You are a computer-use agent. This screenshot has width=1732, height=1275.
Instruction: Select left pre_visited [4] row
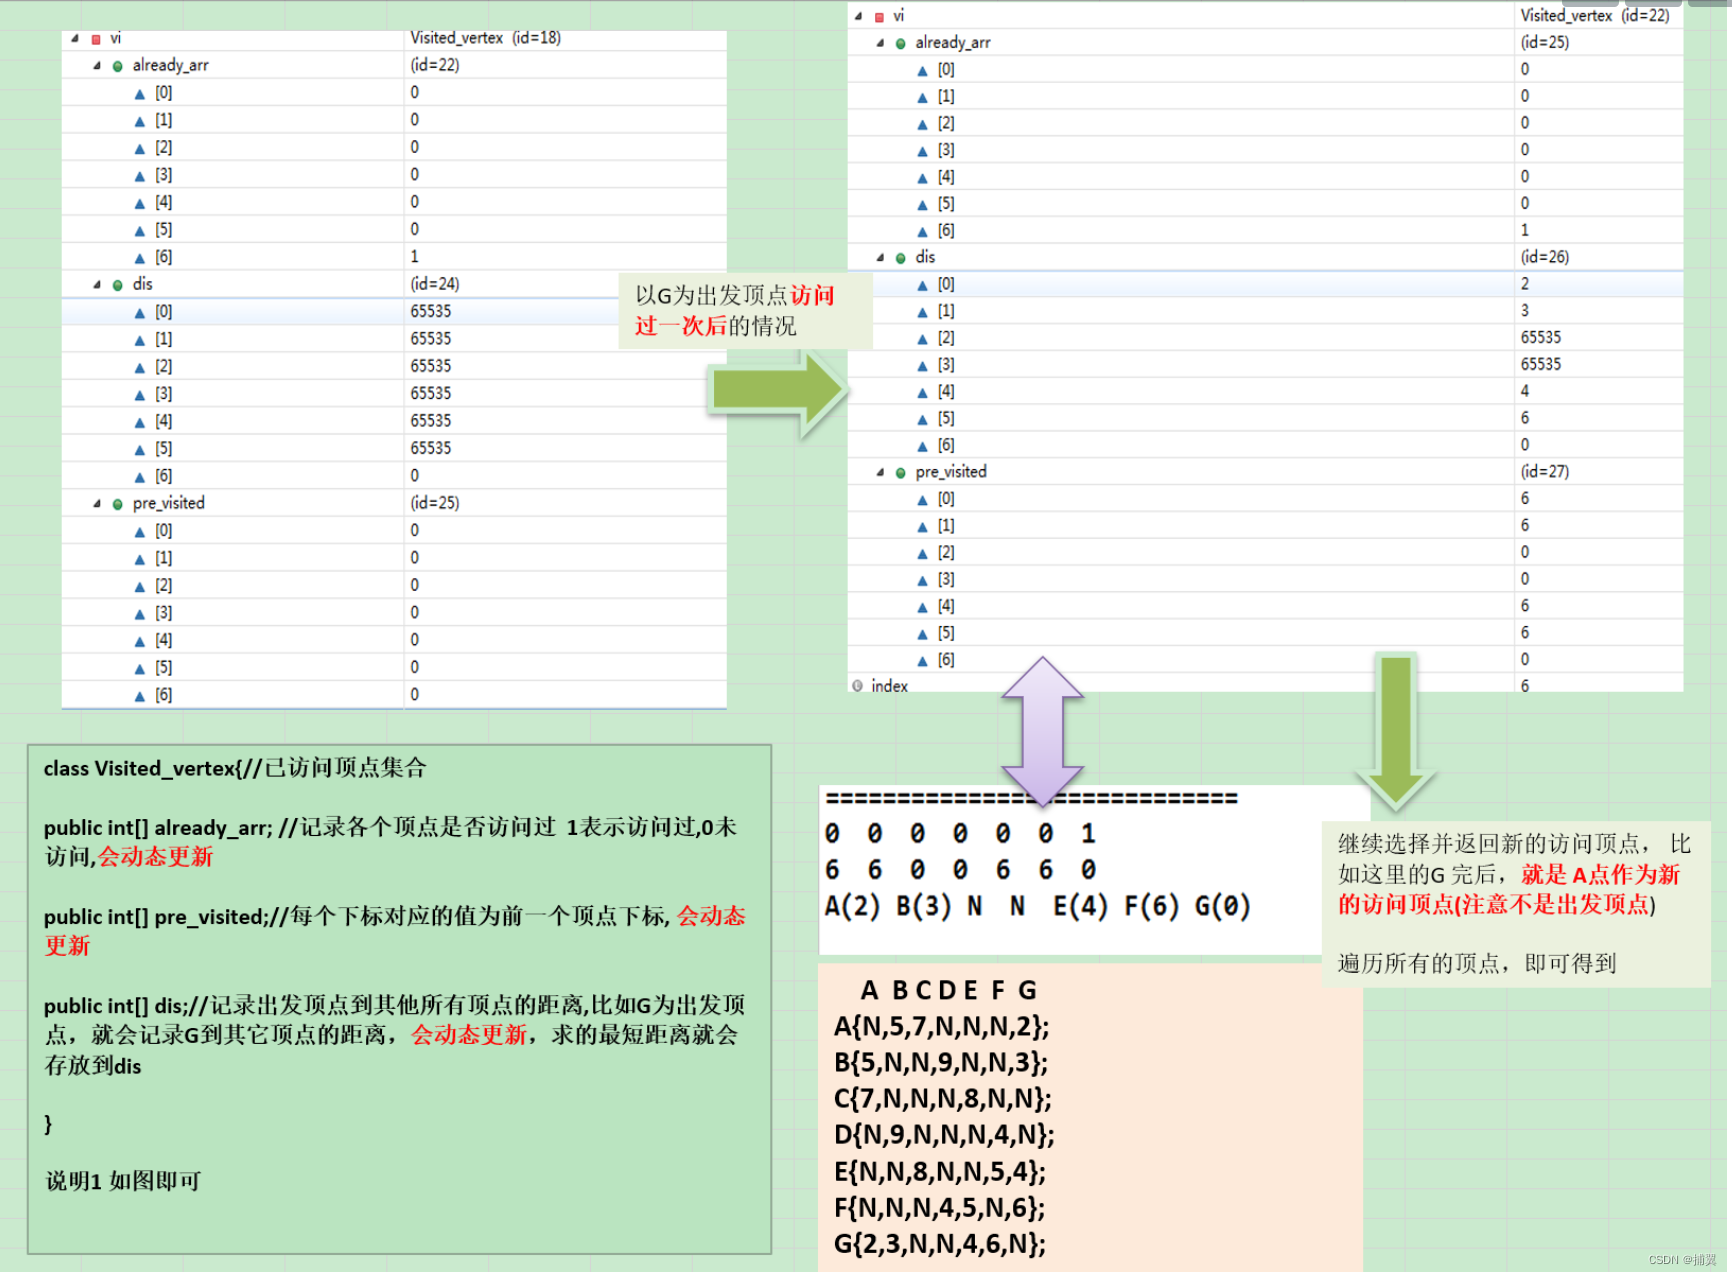tap(394, 640)
